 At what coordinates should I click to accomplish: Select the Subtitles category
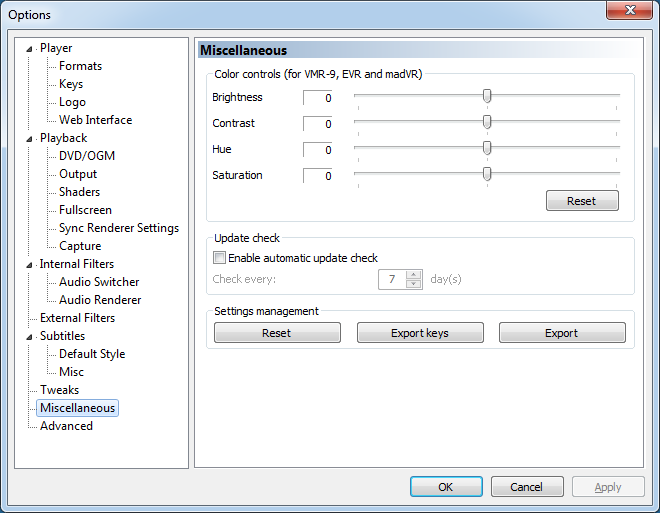point(62,336)
